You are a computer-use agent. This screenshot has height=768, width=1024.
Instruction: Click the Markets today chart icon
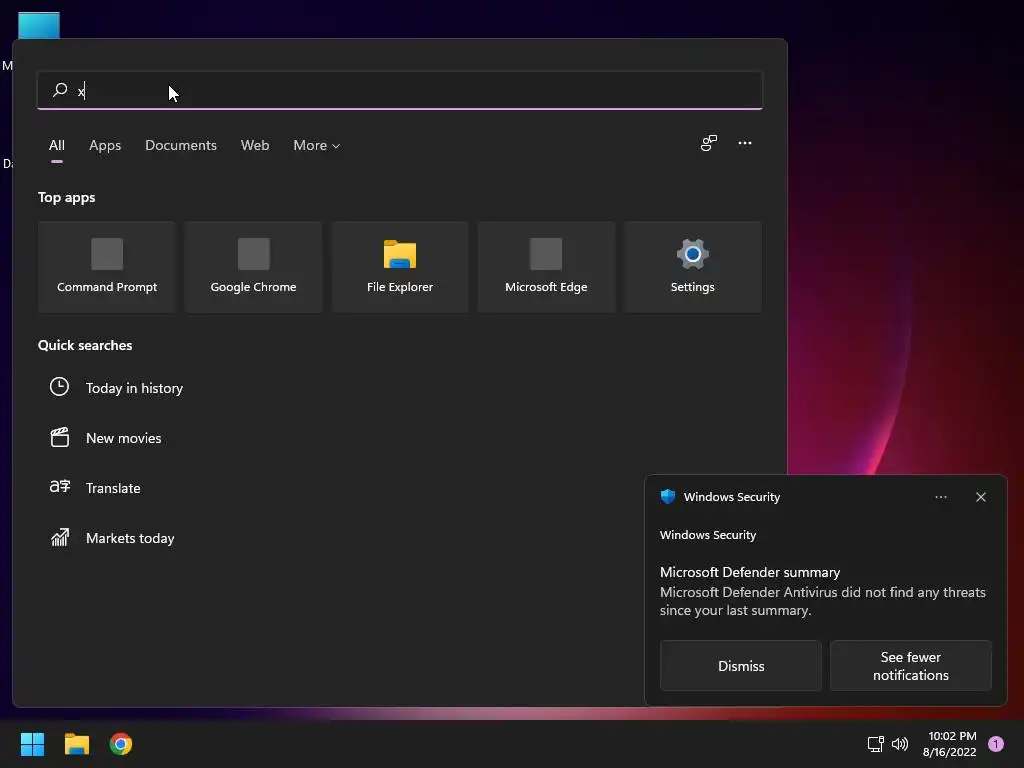[x=59, y=537]
